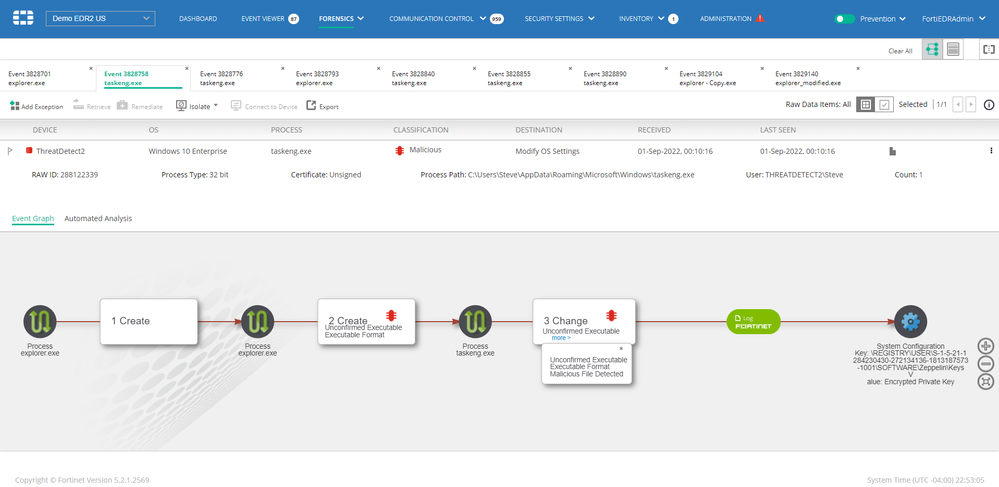This screenshot has height=487, width=999.
Task: Click the Clear All link
Action: click(900, 51)
